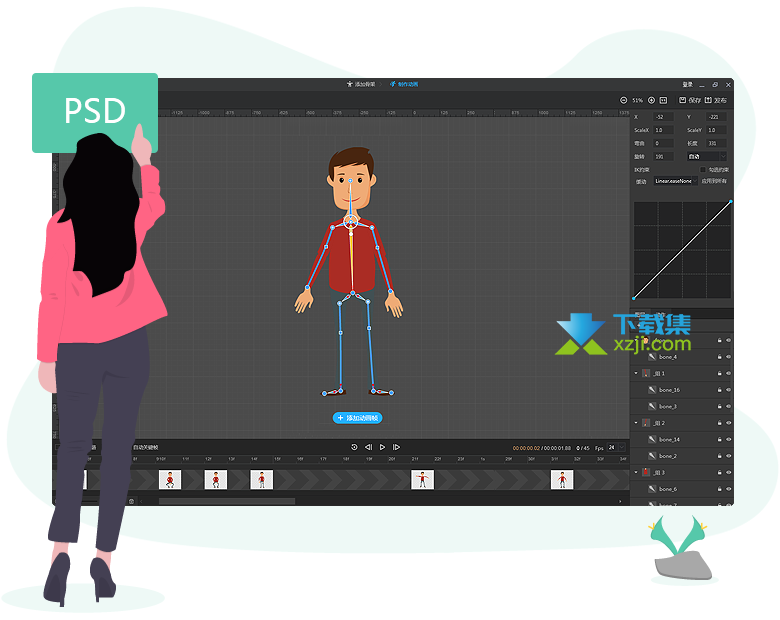Toggle the lock on 组 2
This screenshot has height=620, width=780.
coord(719,422)
